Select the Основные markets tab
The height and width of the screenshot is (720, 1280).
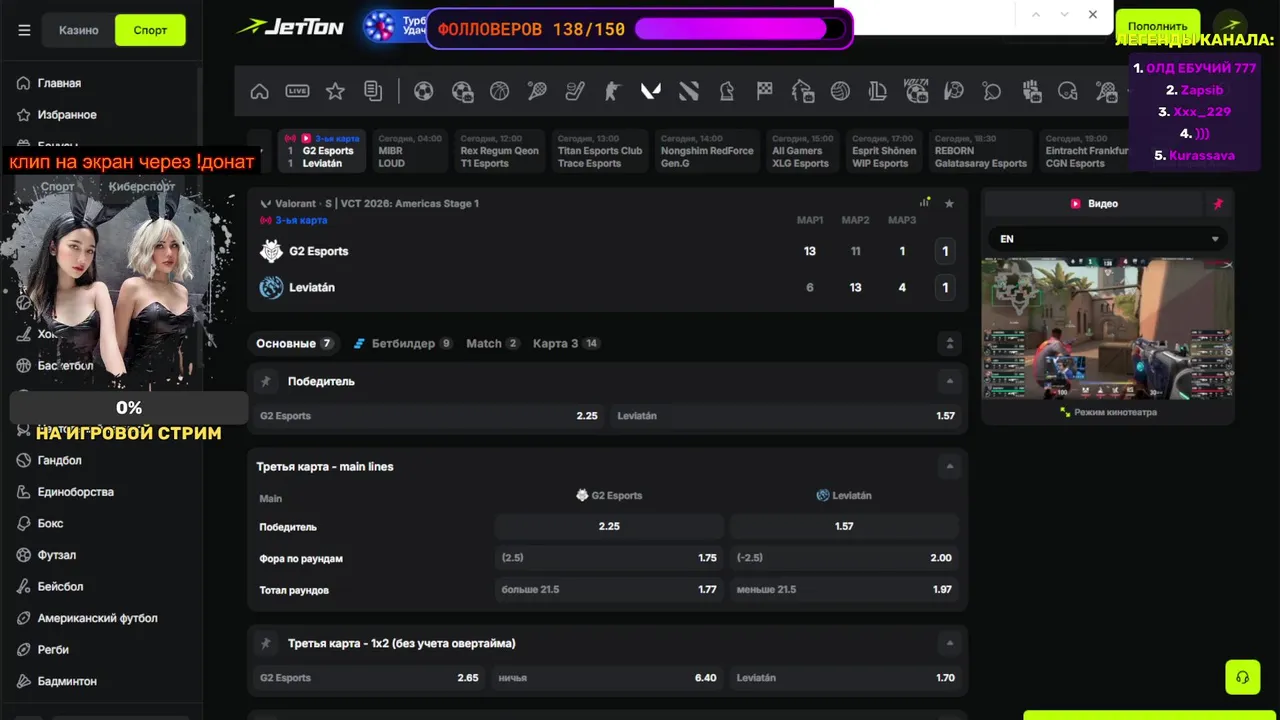295,343
